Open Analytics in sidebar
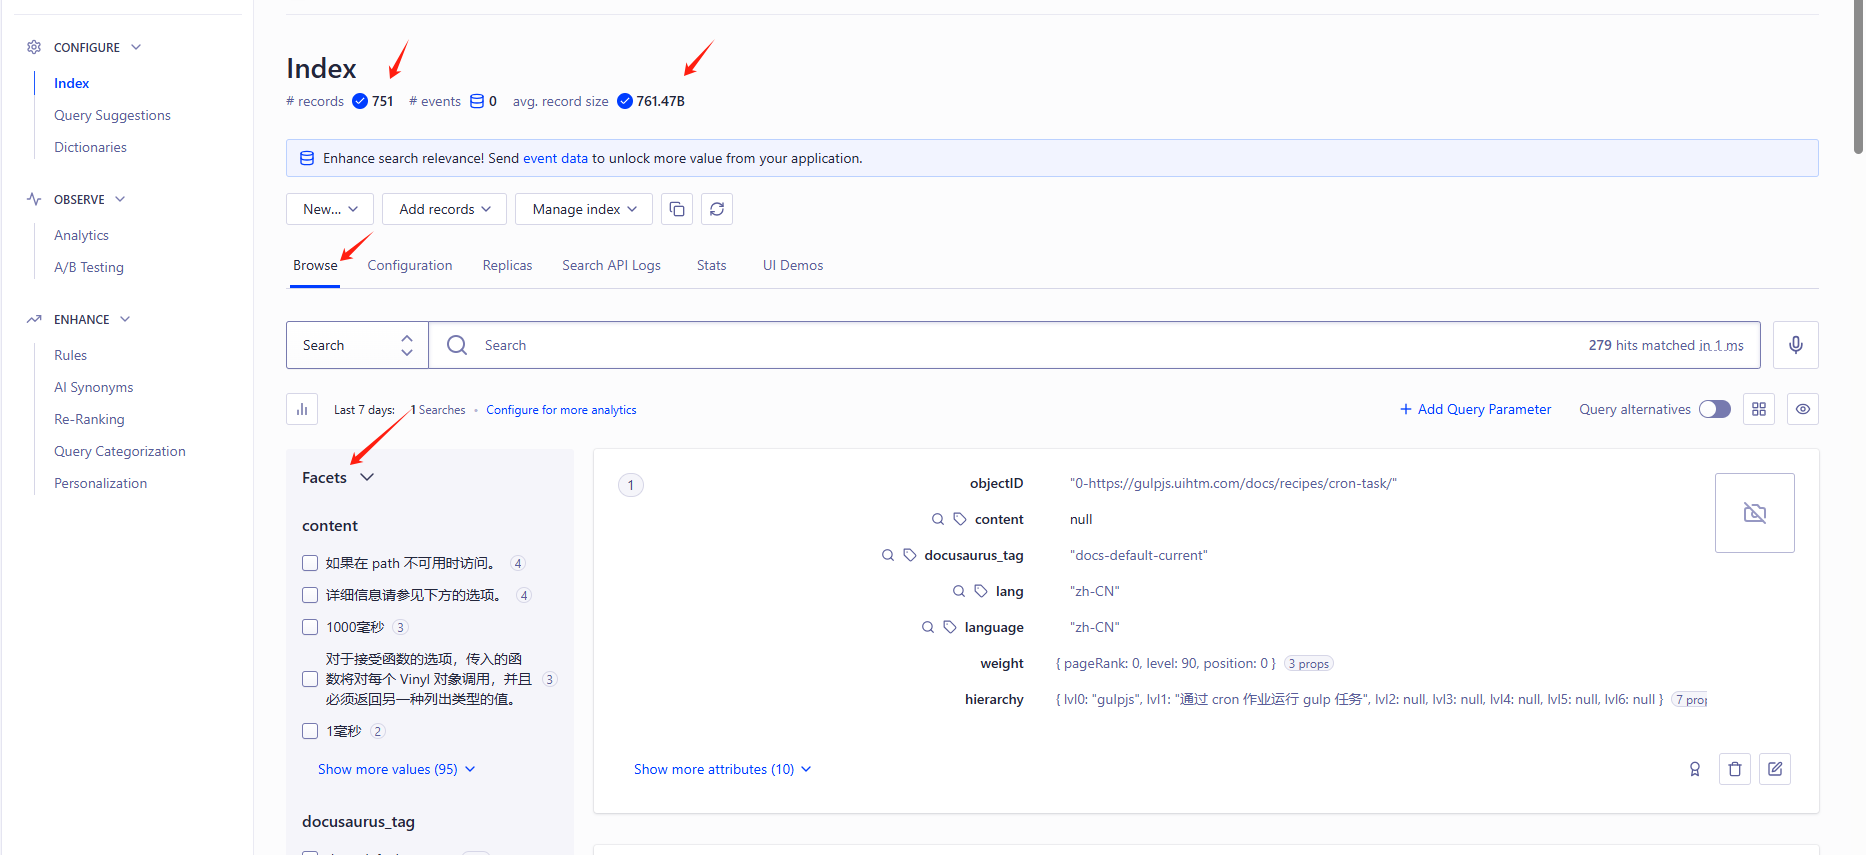 tap(81, 235)
